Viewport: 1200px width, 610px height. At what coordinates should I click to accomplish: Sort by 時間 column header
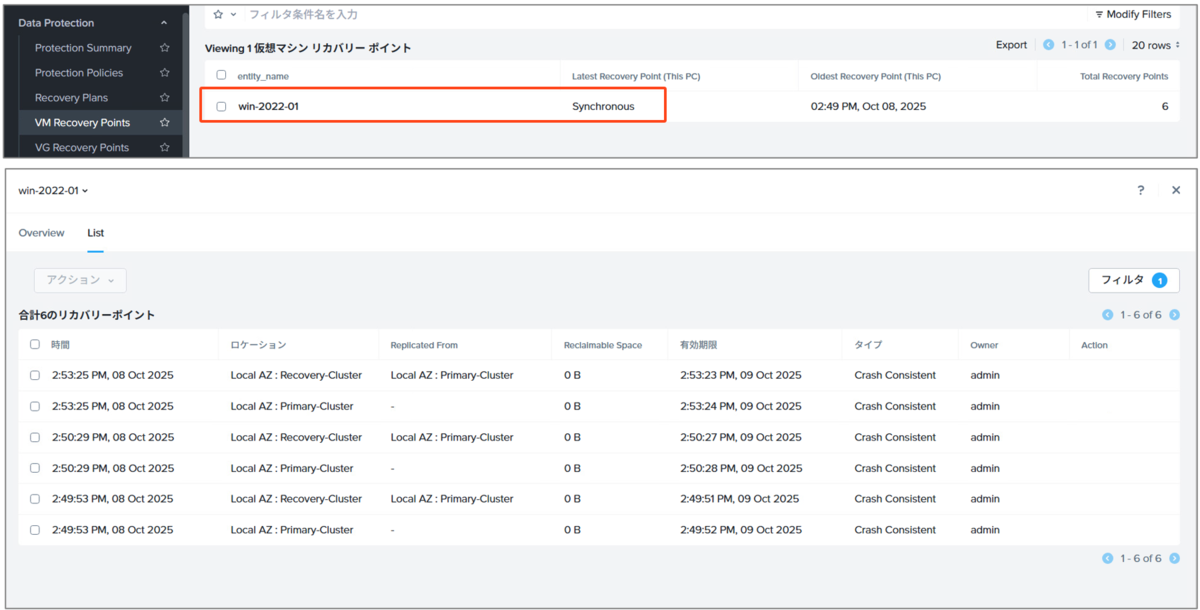tap(61, 345)
